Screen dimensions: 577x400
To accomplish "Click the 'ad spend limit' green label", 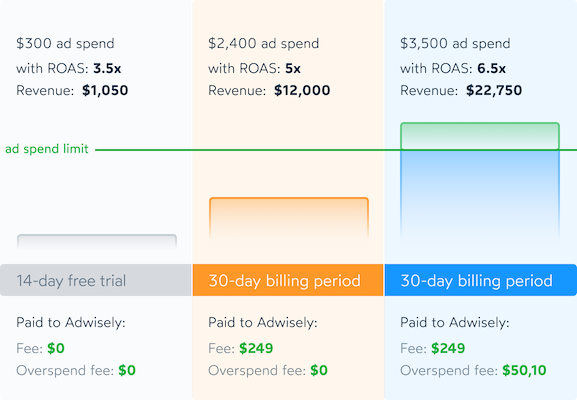I will click(x=47, y=149).
